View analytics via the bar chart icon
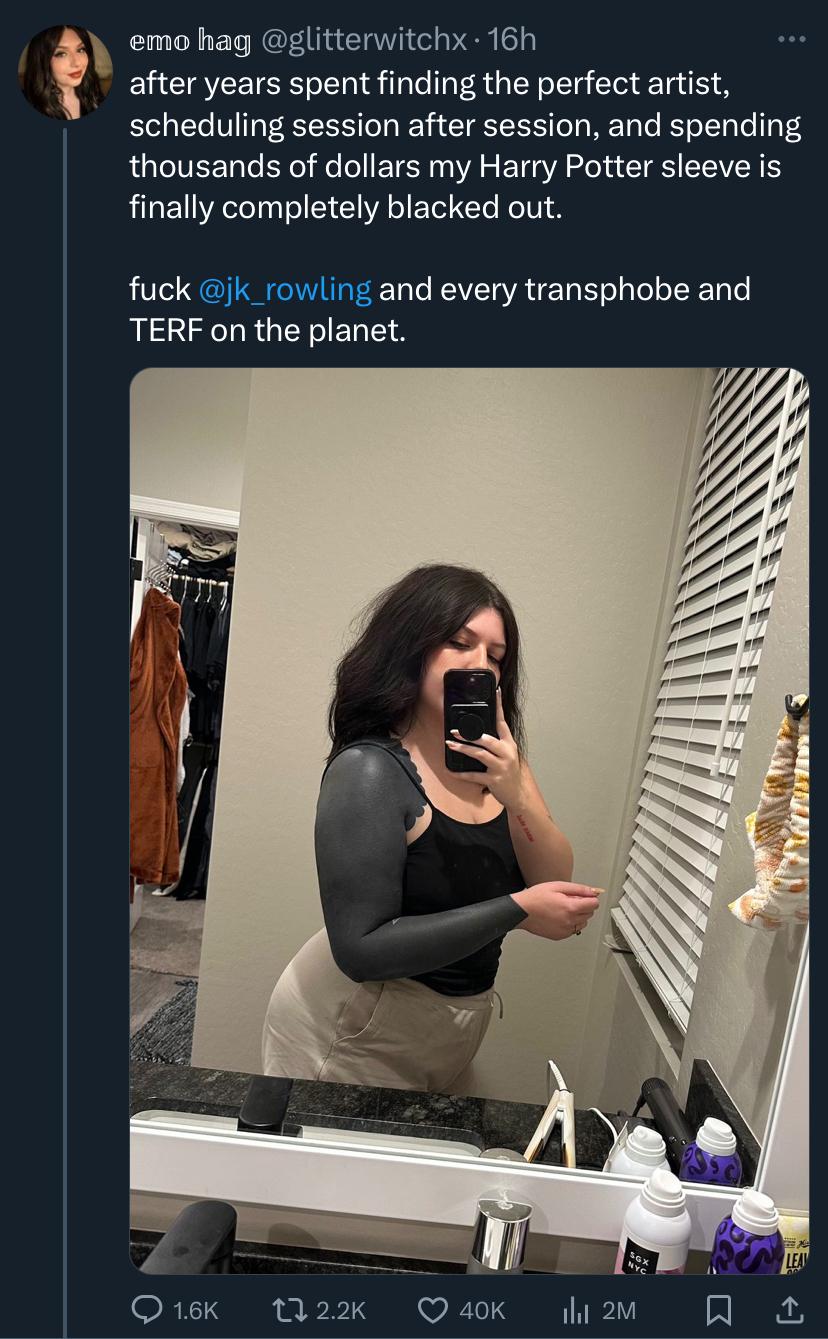This screenshot has height=1339, width=828. pyautogui.click(x=575, y=1309)
